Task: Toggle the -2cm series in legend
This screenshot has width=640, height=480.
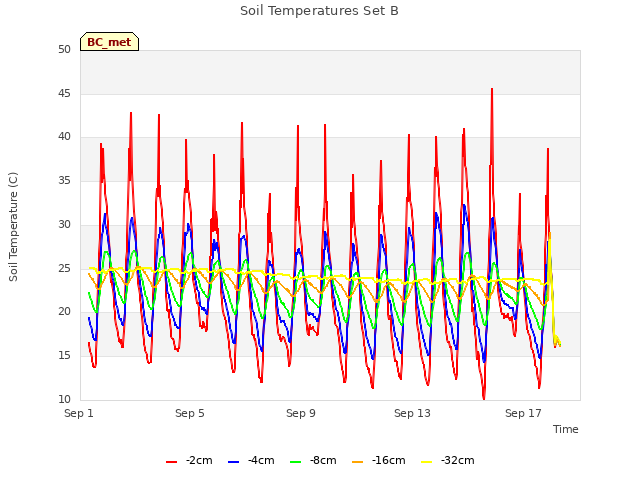Action: point(189,460)
